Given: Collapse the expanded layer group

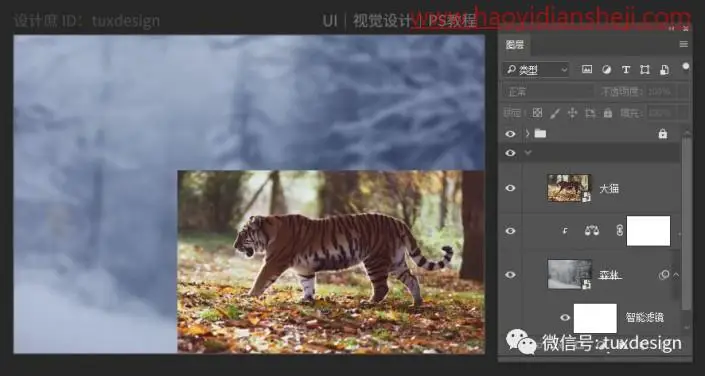Looking at the screenshot, I should click(528, 153).
